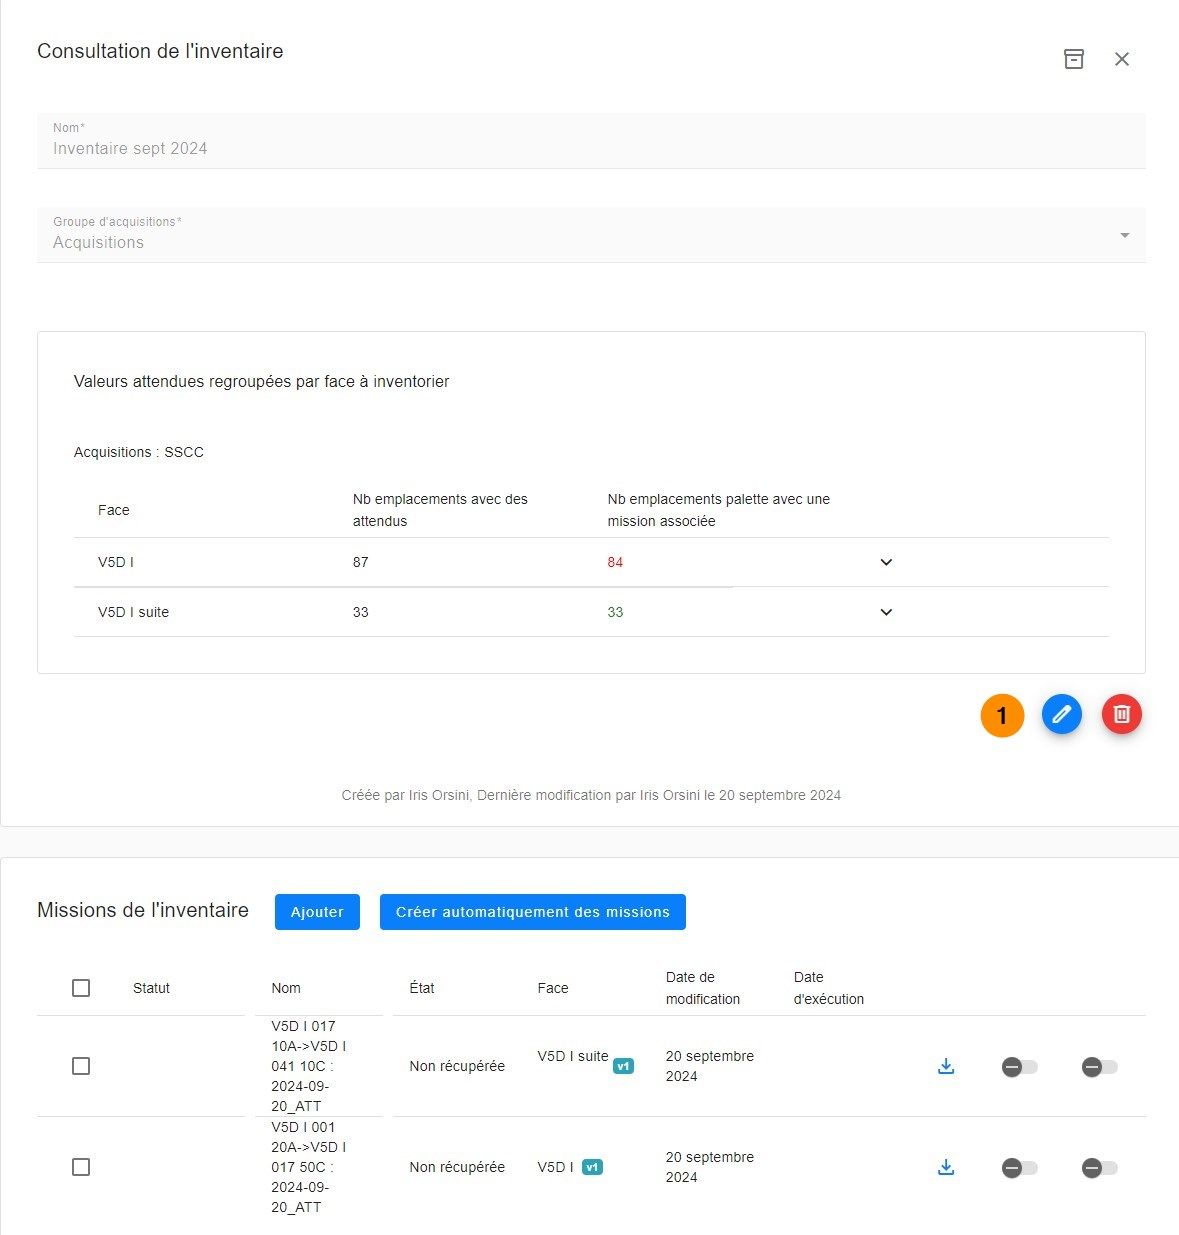Select the V5D I suite mission checkbox
This screenshot has height=1235, width=1179.
pos(81,1066)
